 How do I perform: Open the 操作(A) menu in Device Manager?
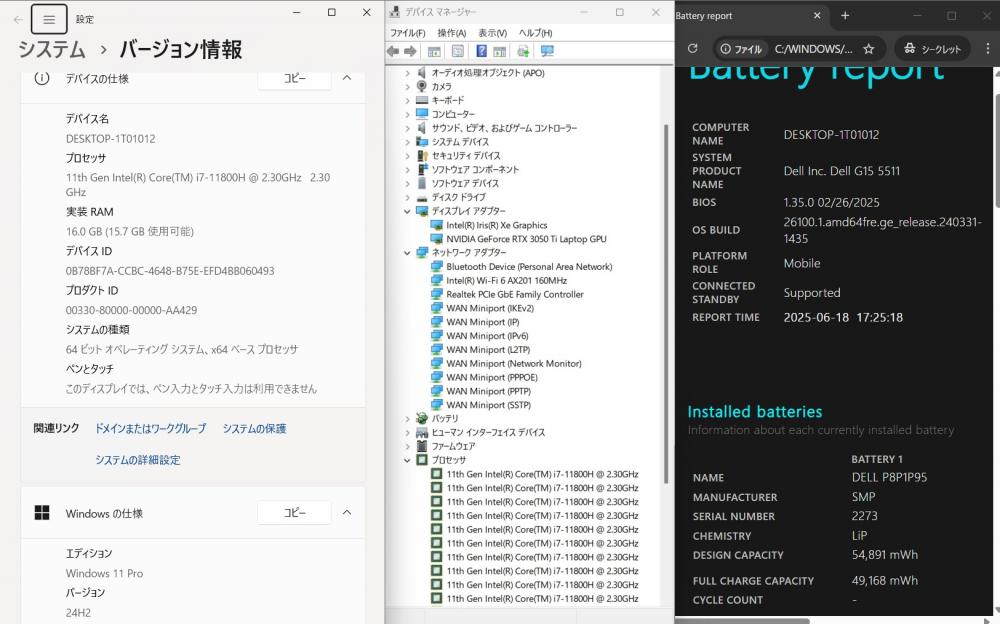click(452, 33)
